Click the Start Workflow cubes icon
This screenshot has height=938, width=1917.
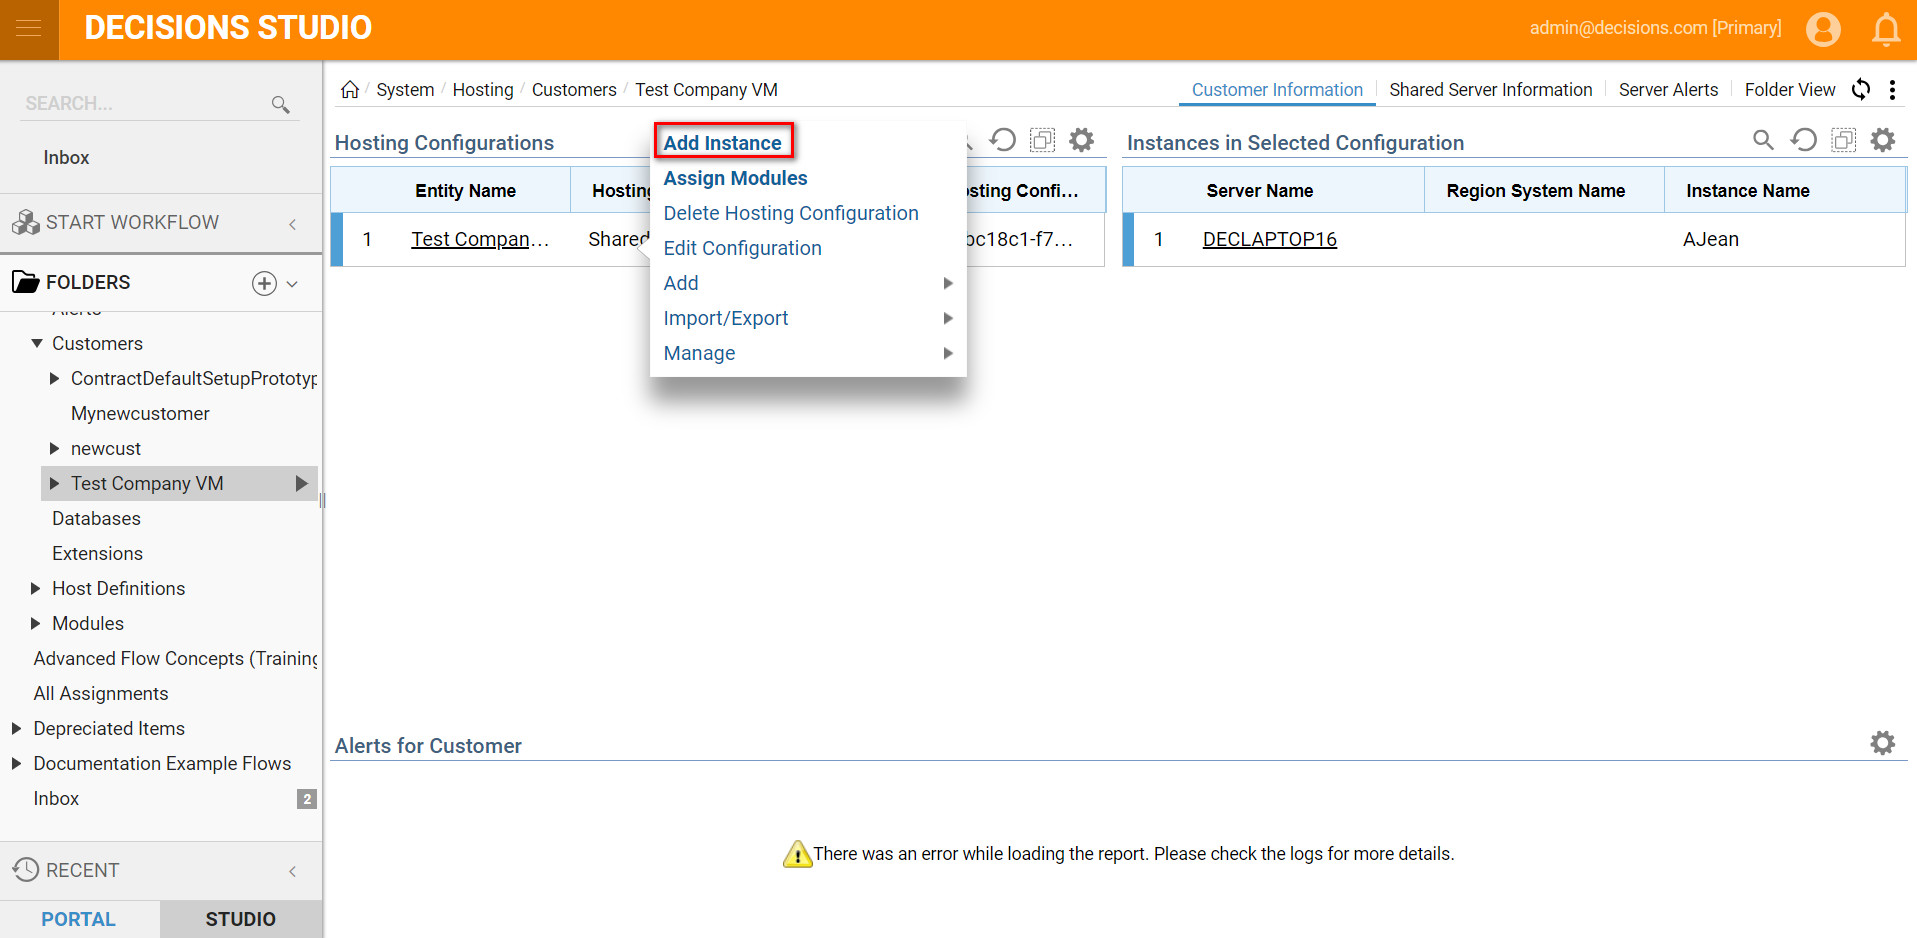25,222
